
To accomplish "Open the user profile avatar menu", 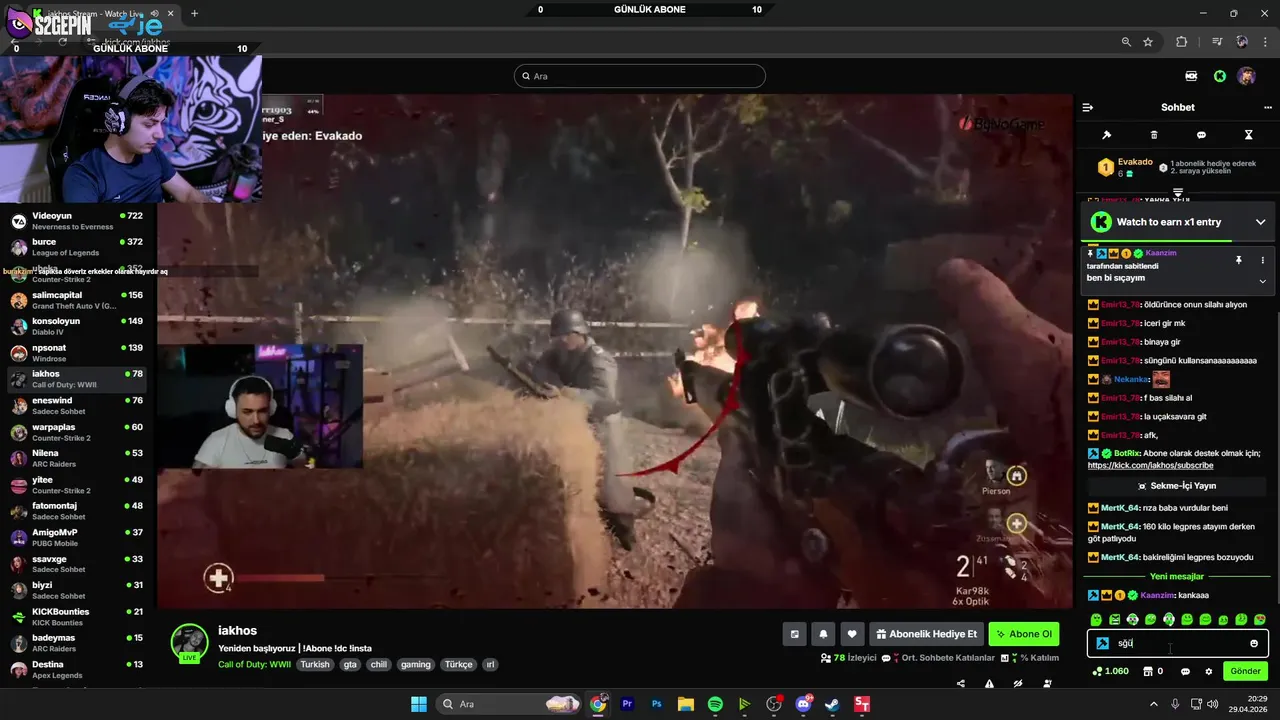I will 1246,76.
